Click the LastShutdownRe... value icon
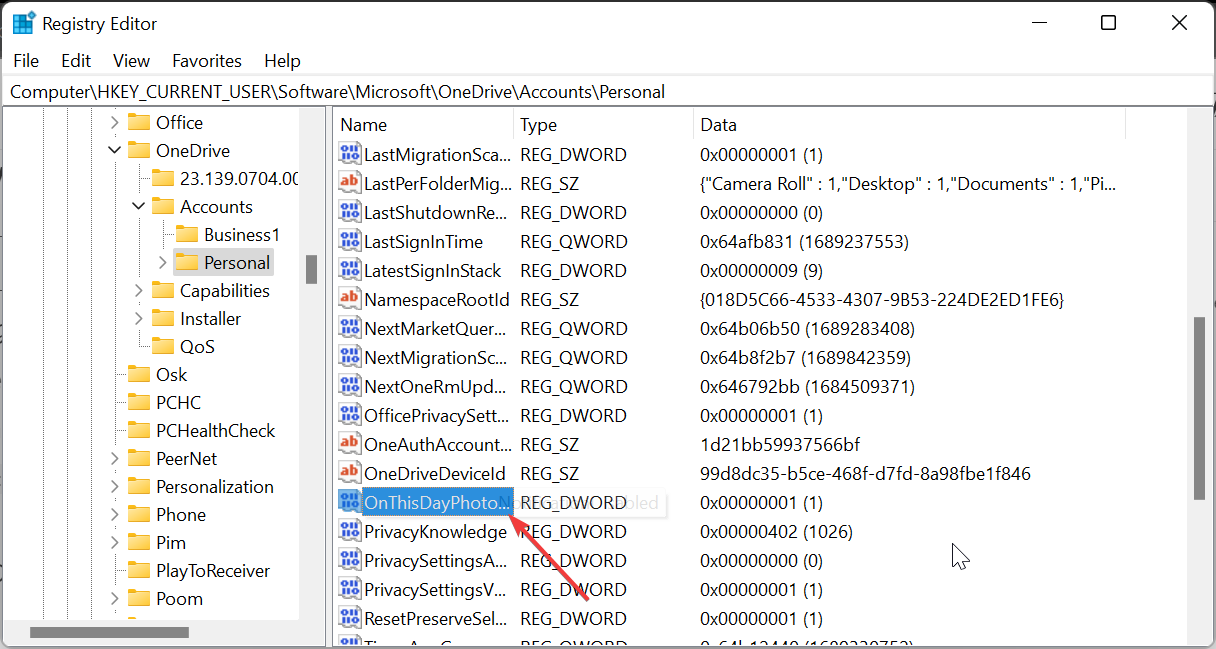 click(x=349, y=213)
